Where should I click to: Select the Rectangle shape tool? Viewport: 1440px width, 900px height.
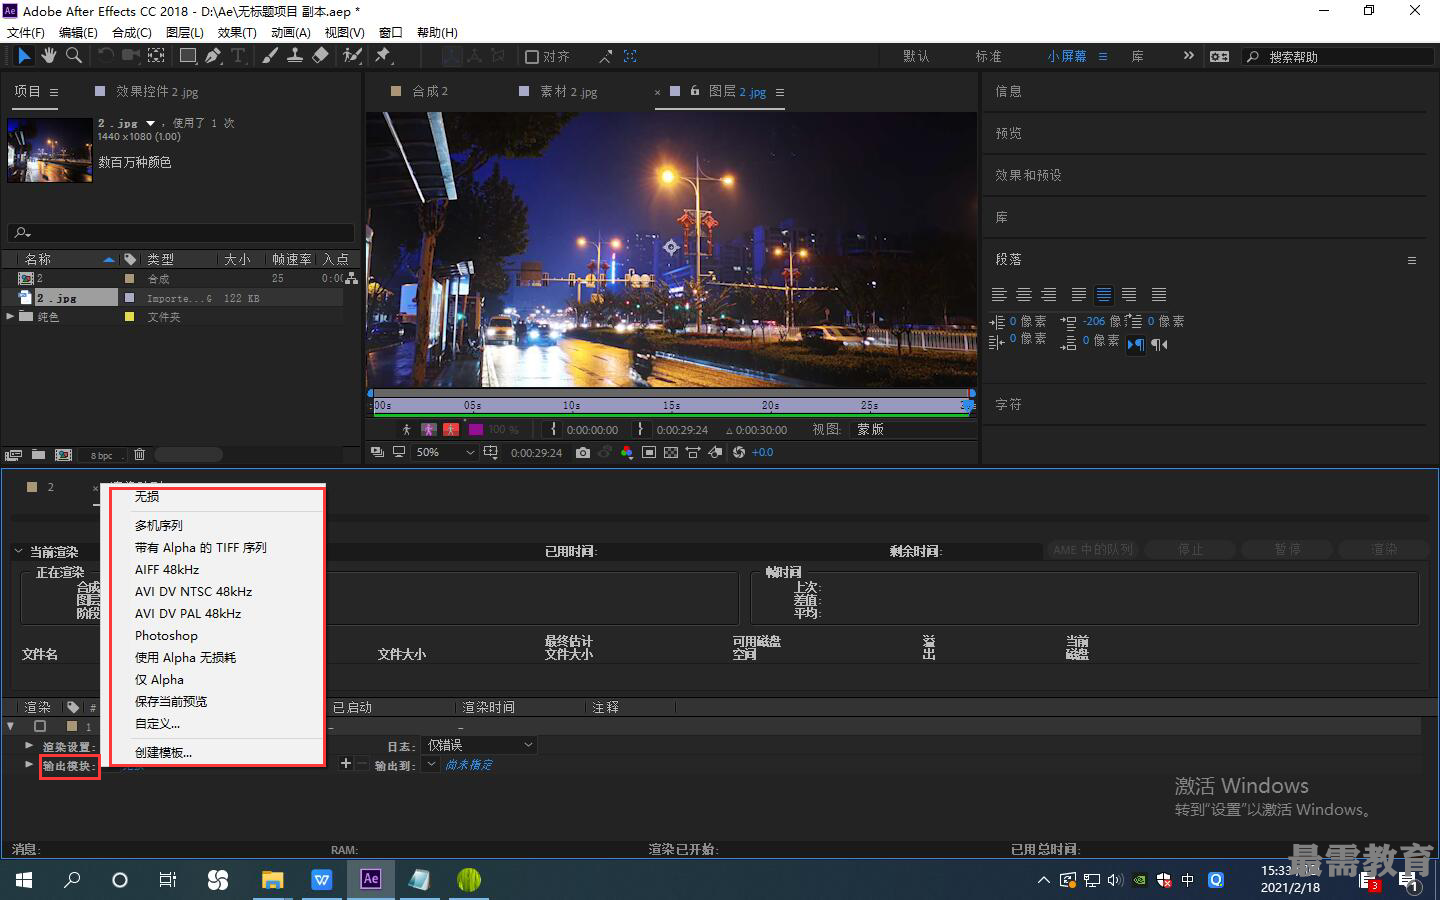[x=186, y=56]
